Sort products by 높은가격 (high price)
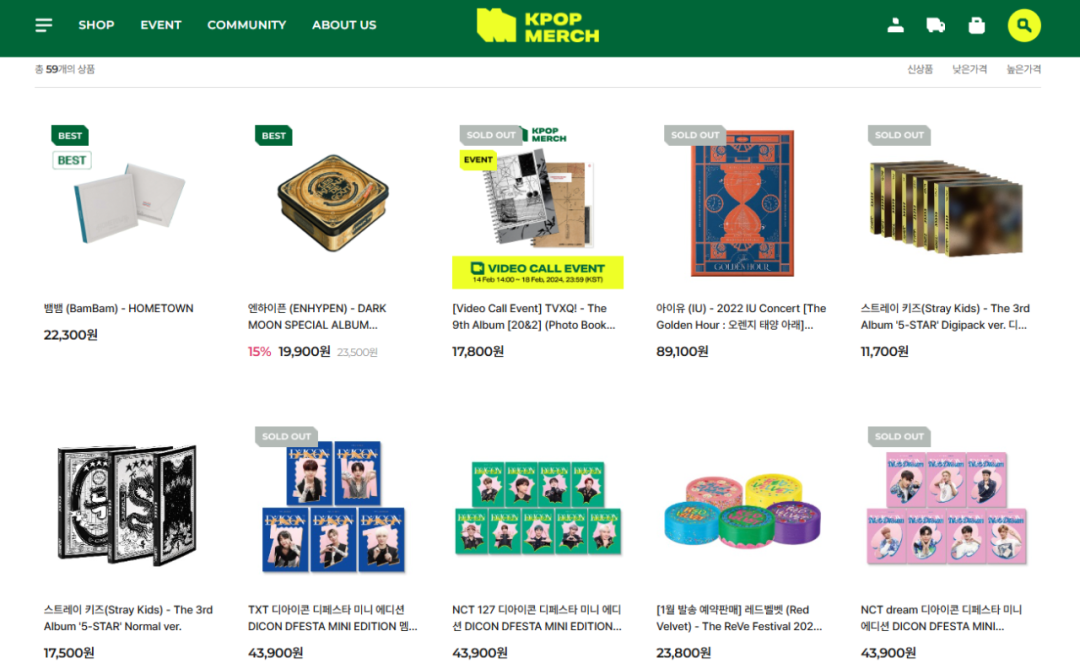The width and height of the screenshot is (1080, 669). (x=1024, y=70)
